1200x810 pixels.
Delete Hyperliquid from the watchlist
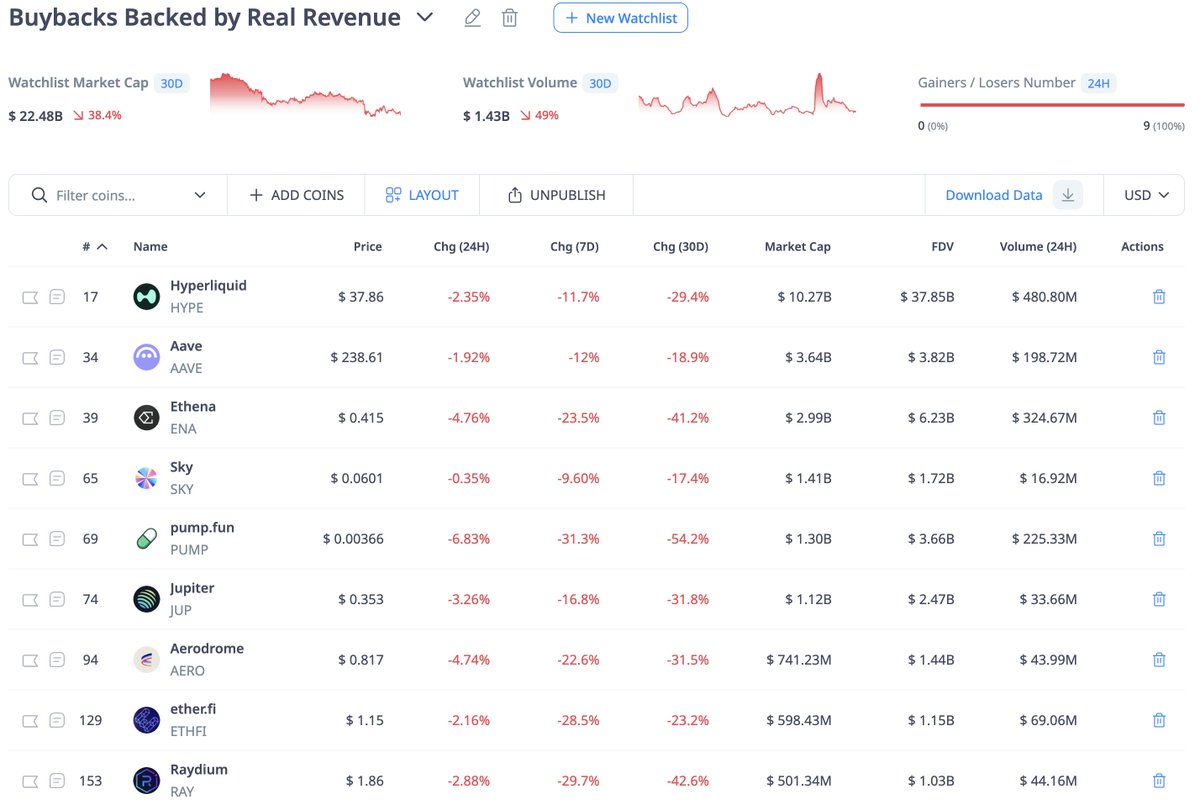[x=1159, y=297]
